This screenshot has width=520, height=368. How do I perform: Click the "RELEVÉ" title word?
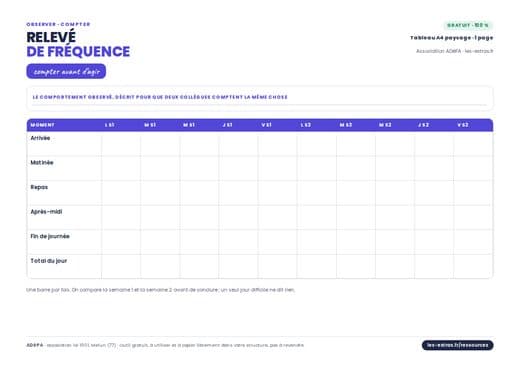(x=51, y=37)
